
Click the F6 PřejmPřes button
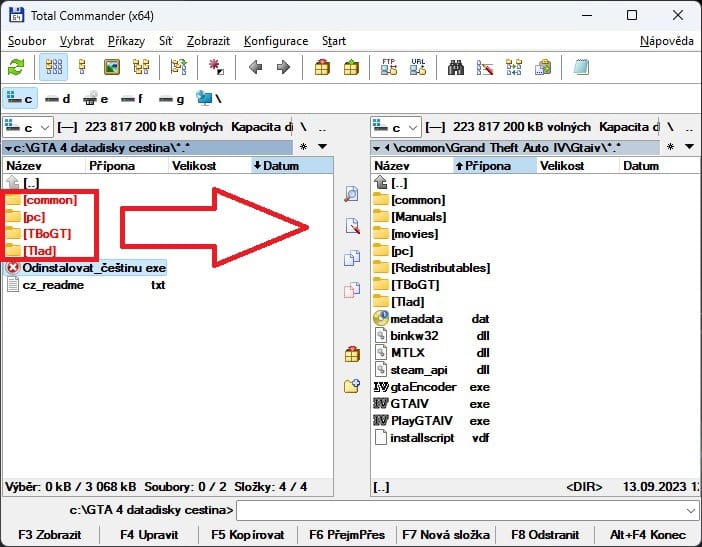click(x=347, y=535)
